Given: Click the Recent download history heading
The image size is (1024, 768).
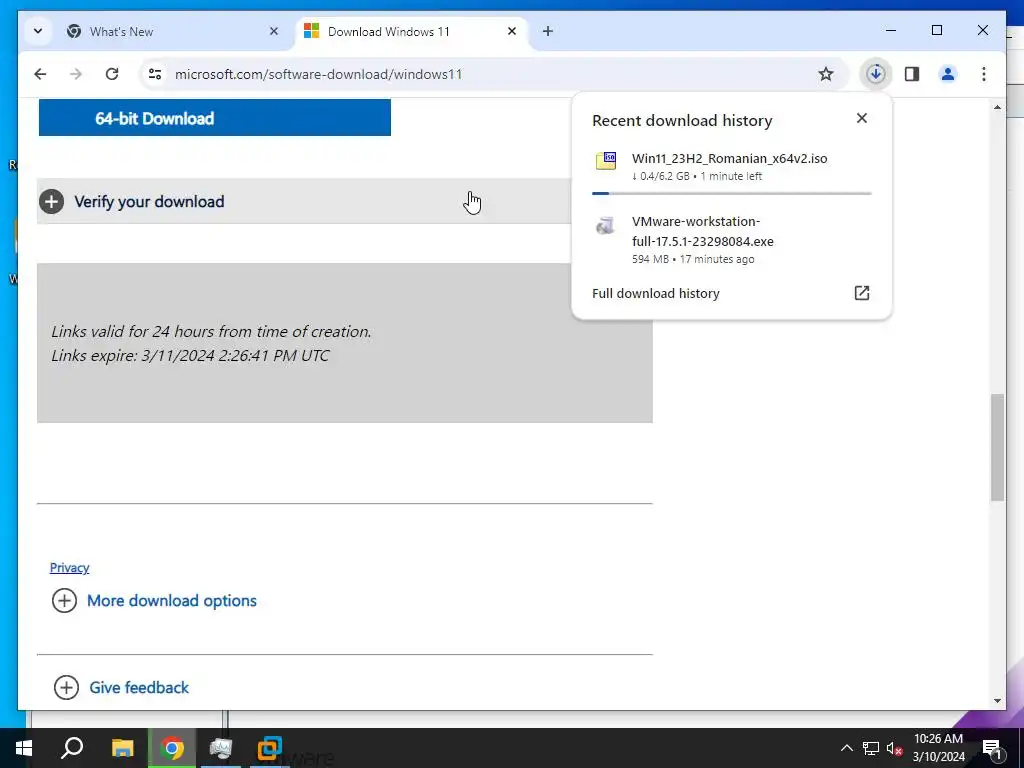Looking at the screenshot, I should pyautogui.click(x=682, y=120).
